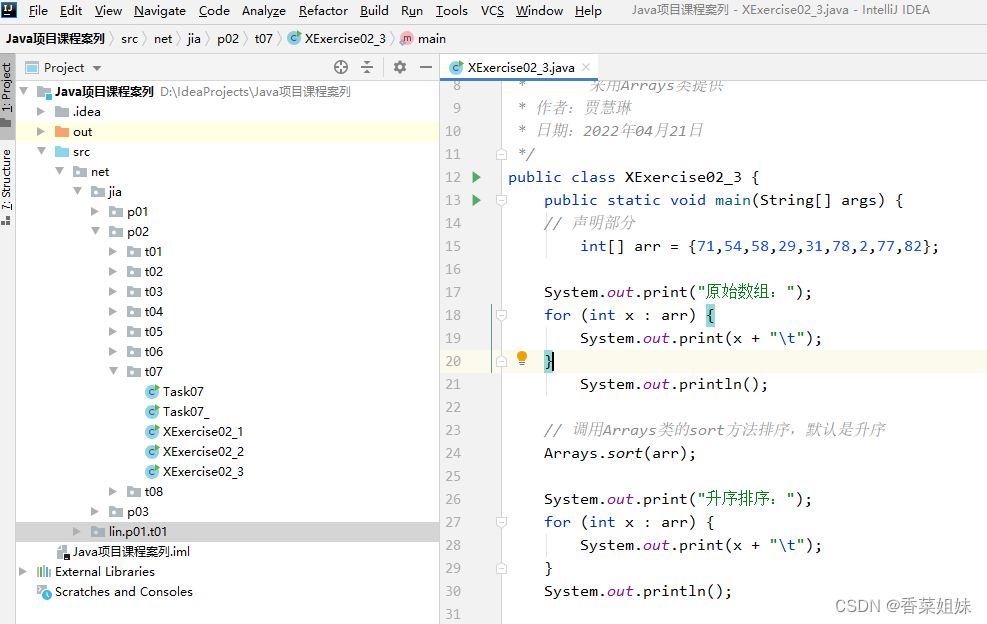Screen dimensions: 987x624
Task: Expand the t08 package
Action: [113, 491]
